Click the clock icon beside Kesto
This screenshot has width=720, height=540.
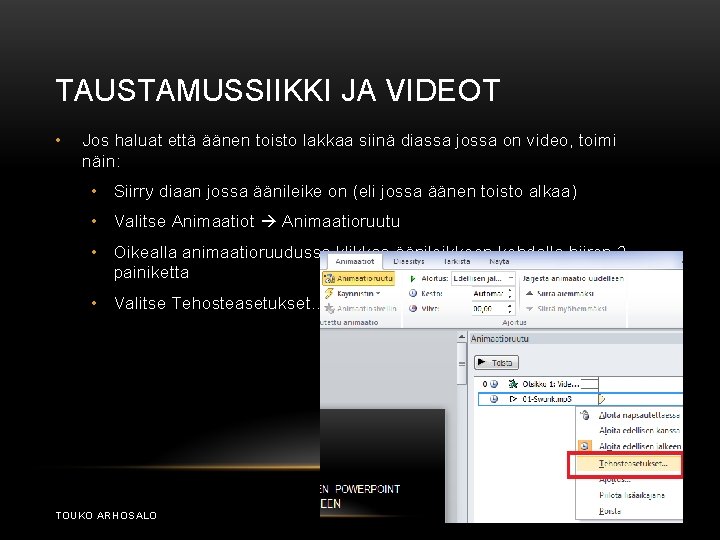click(413, 293)
